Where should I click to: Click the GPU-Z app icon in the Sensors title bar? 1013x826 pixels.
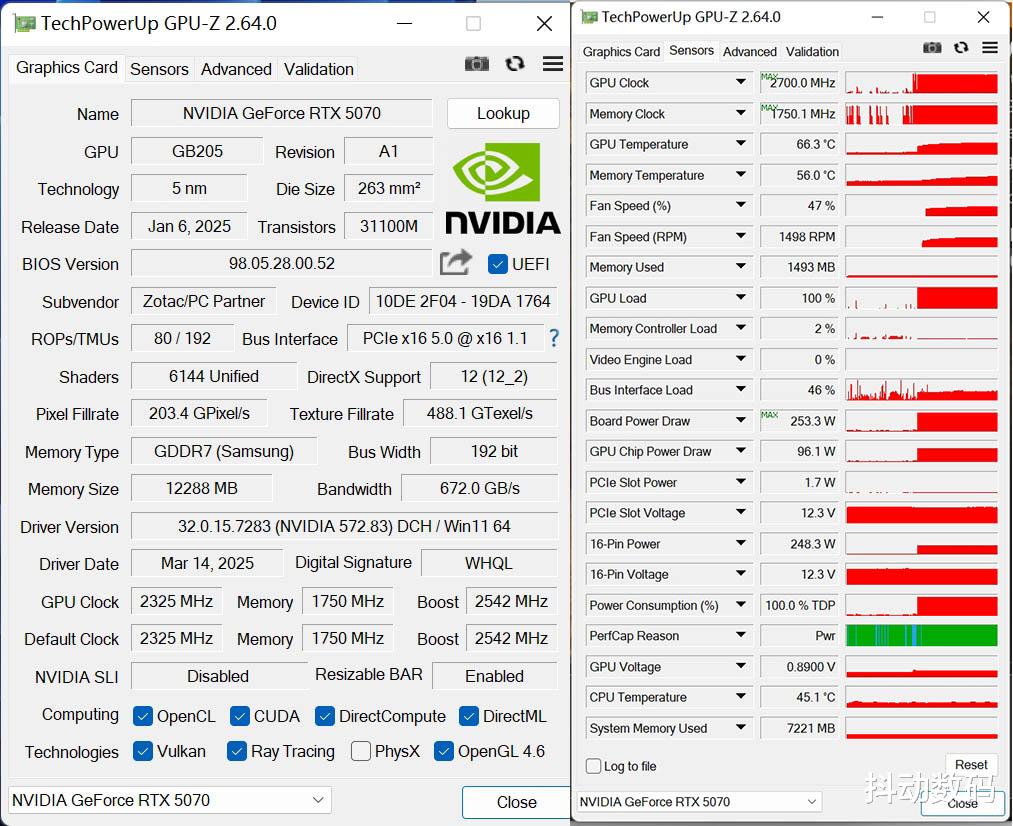(x=589, y=17)
